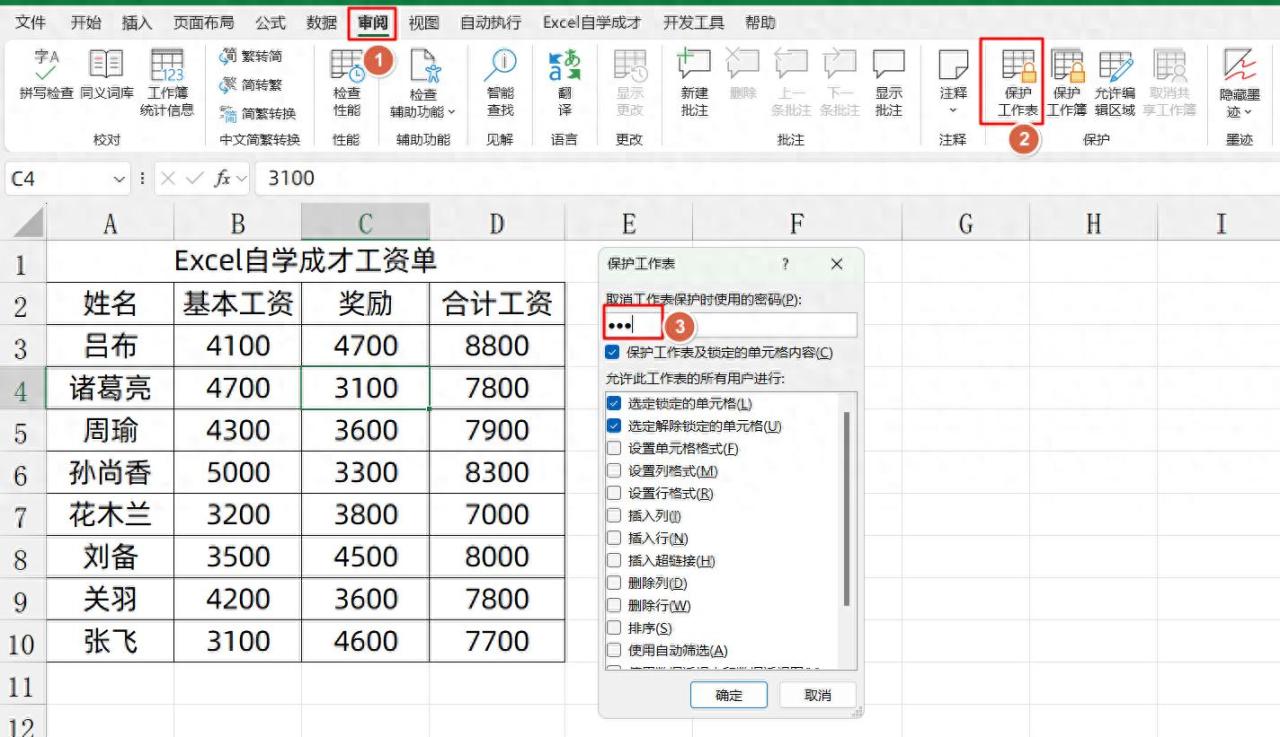Expand fx function dropdown arrow

pos(241,178)
